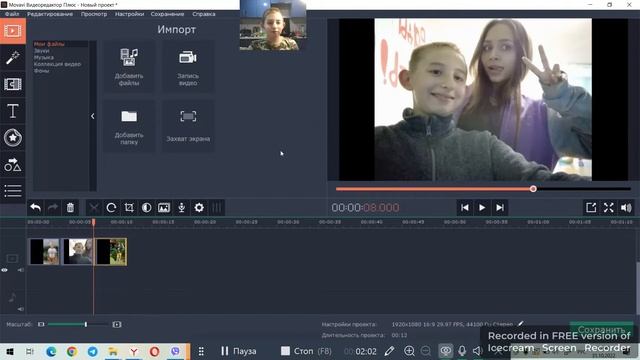
Task: Click Добавить файлы to add files
Action: tap(129, 66)
